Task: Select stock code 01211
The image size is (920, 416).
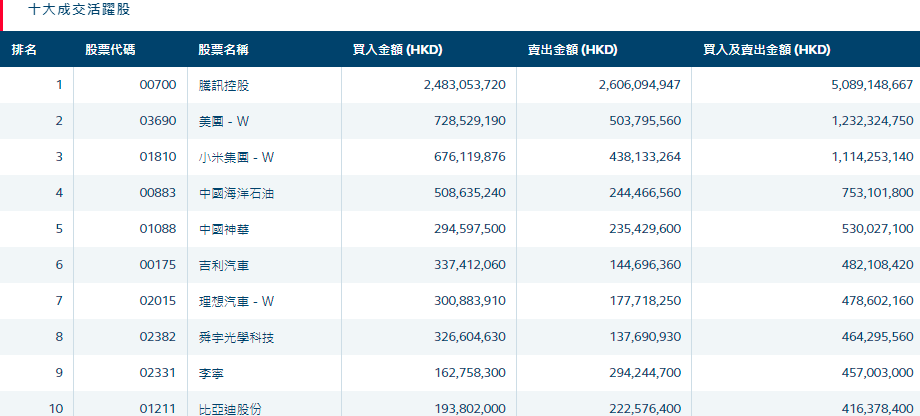Action: click(158, 409)
